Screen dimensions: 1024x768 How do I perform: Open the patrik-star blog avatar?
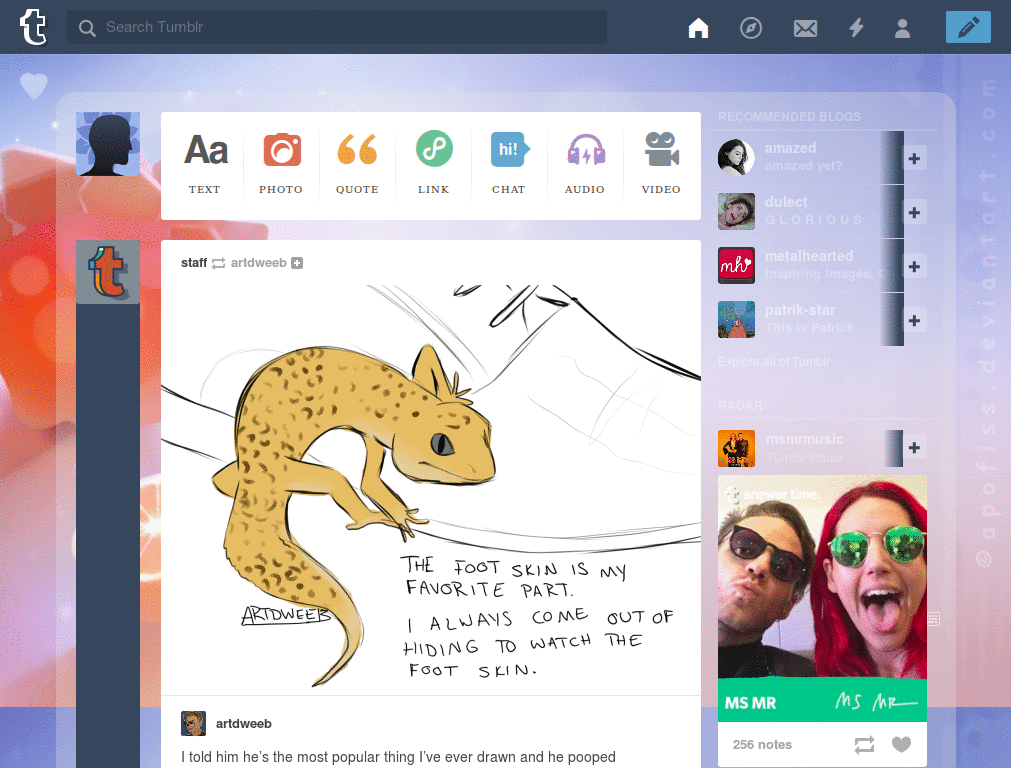pos(736,319)
